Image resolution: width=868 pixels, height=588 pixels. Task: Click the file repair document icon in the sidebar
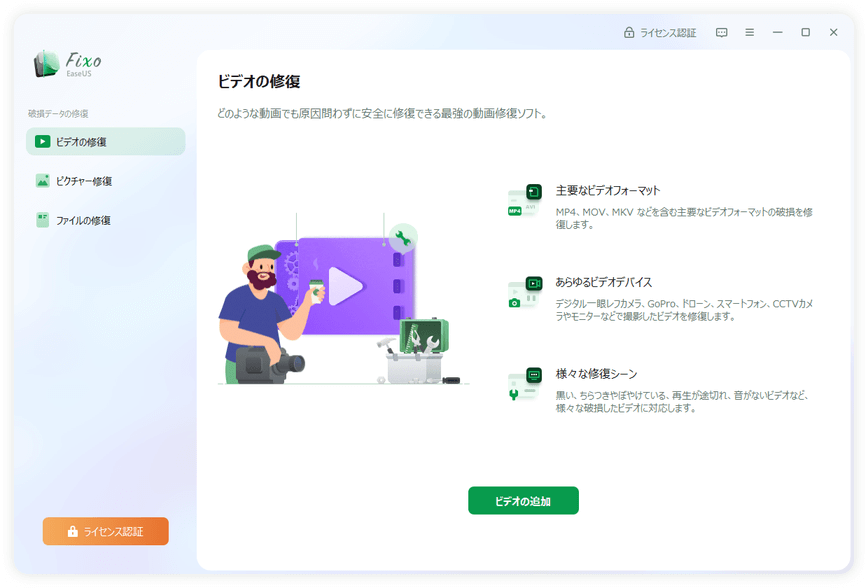(x=42, y=220)
